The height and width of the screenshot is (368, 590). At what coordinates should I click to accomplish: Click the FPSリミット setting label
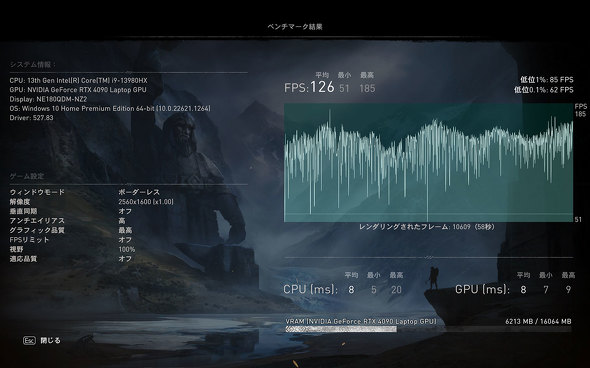(29, 240)
